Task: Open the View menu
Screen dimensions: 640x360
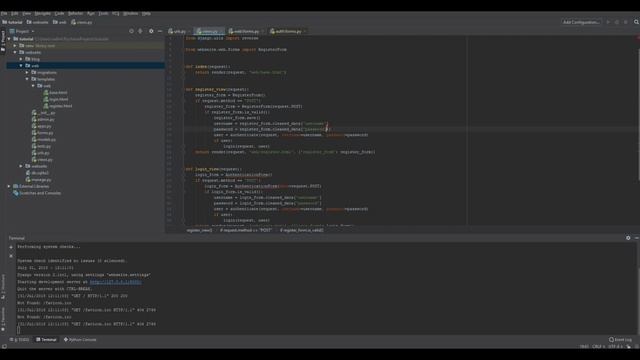Action: 27,13
